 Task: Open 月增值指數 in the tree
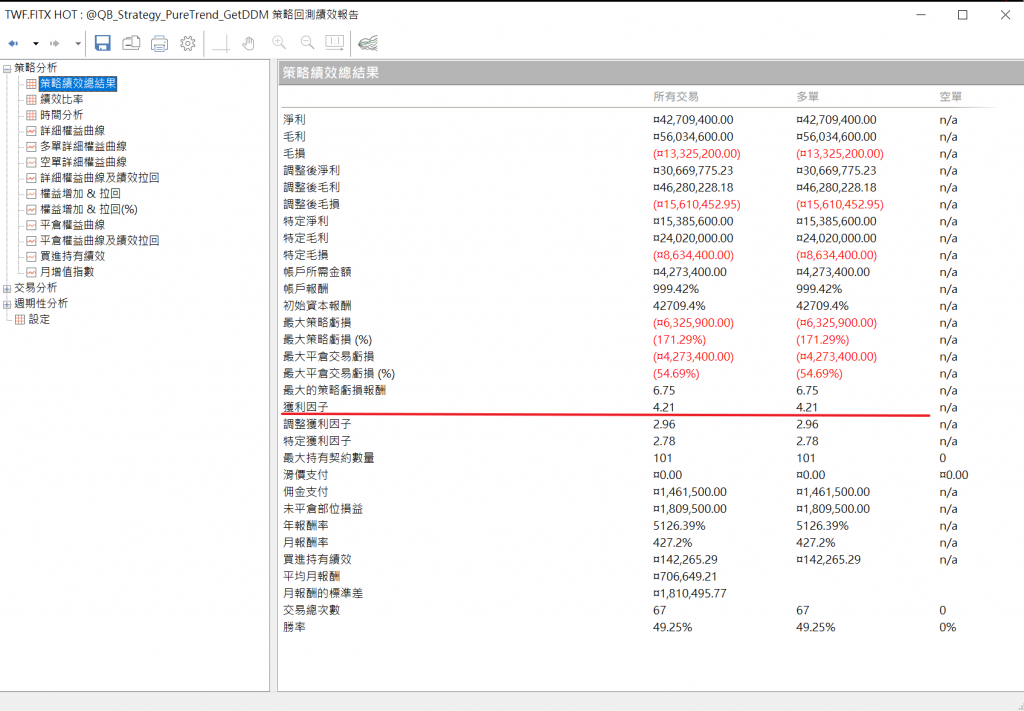pyautogui.click(x=67, y=272)
